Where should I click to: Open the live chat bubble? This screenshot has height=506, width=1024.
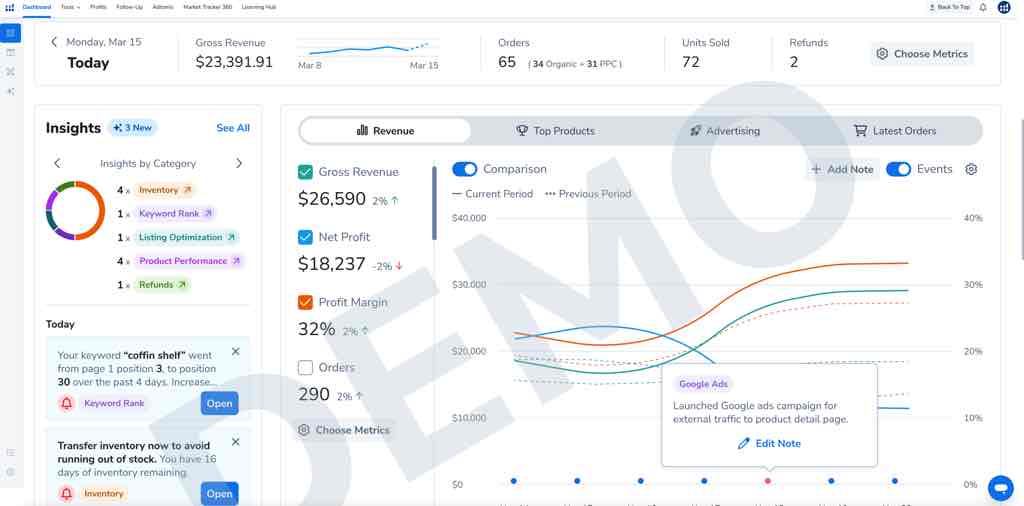[1000, 488]
